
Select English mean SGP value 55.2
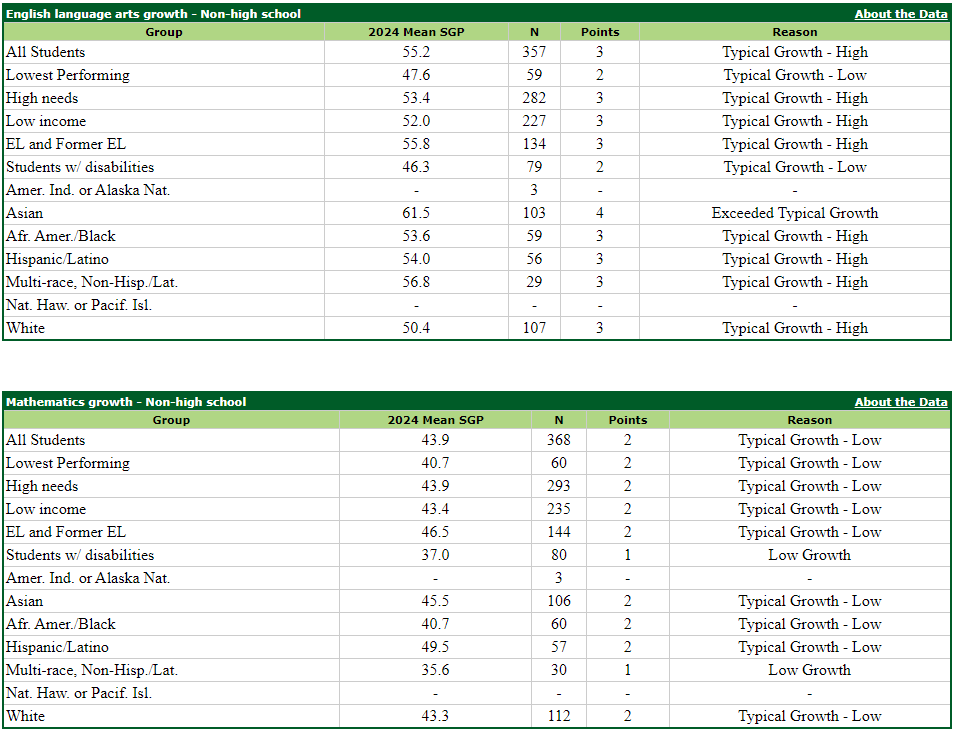[x=416, y=52]
